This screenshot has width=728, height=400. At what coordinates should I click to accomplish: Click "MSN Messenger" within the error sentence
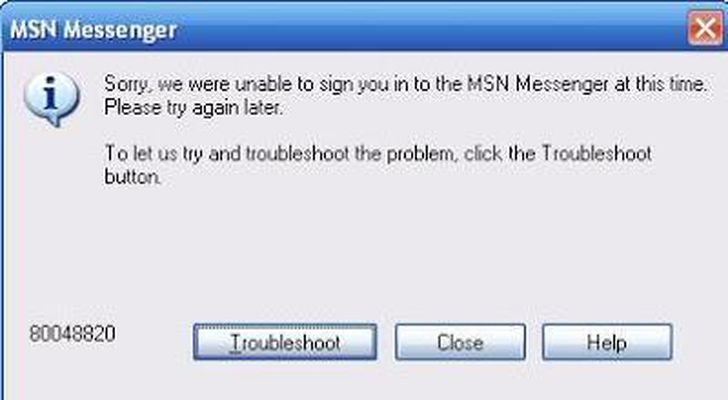pos(537,84)
